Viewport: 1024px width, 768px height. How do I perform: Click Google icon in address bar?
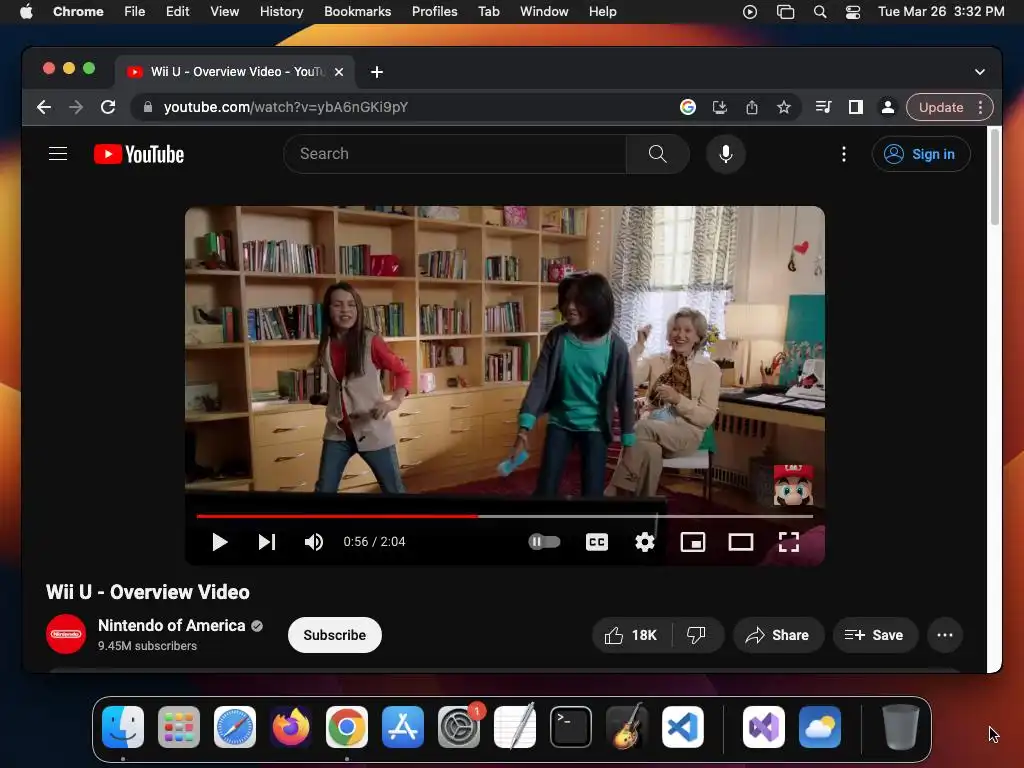point(688,107)
